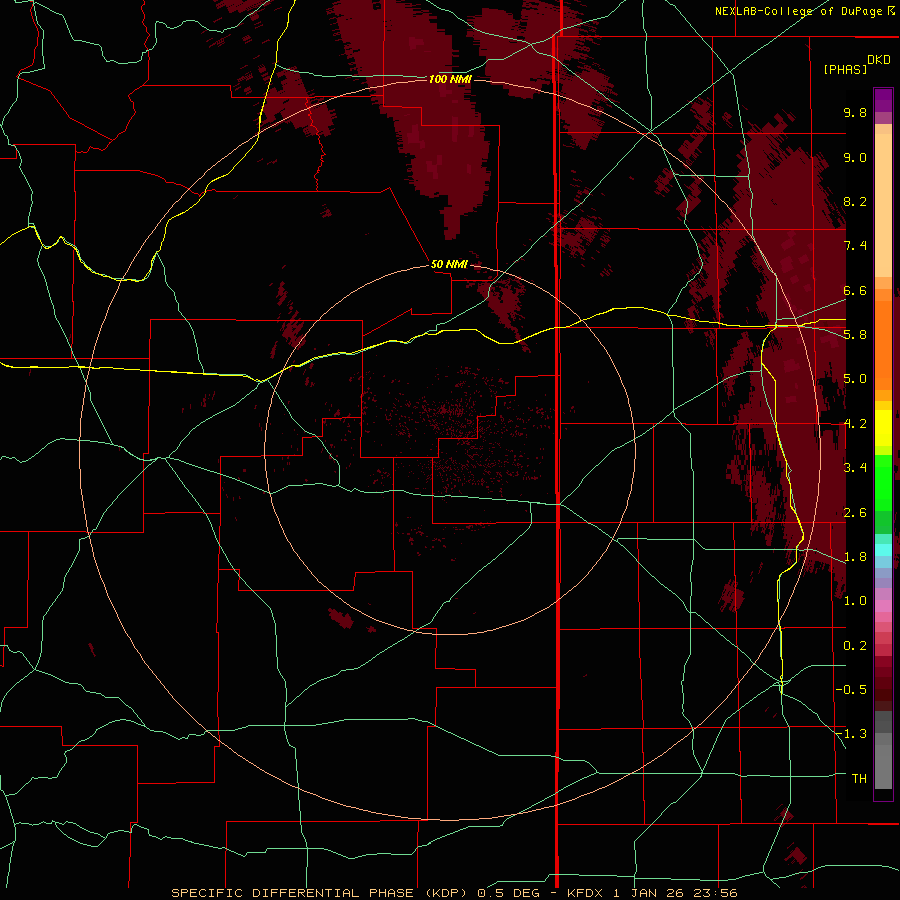Screen dimensions: 900x900
Task: Click the 7.4 legend value
Action: point(855,246)
